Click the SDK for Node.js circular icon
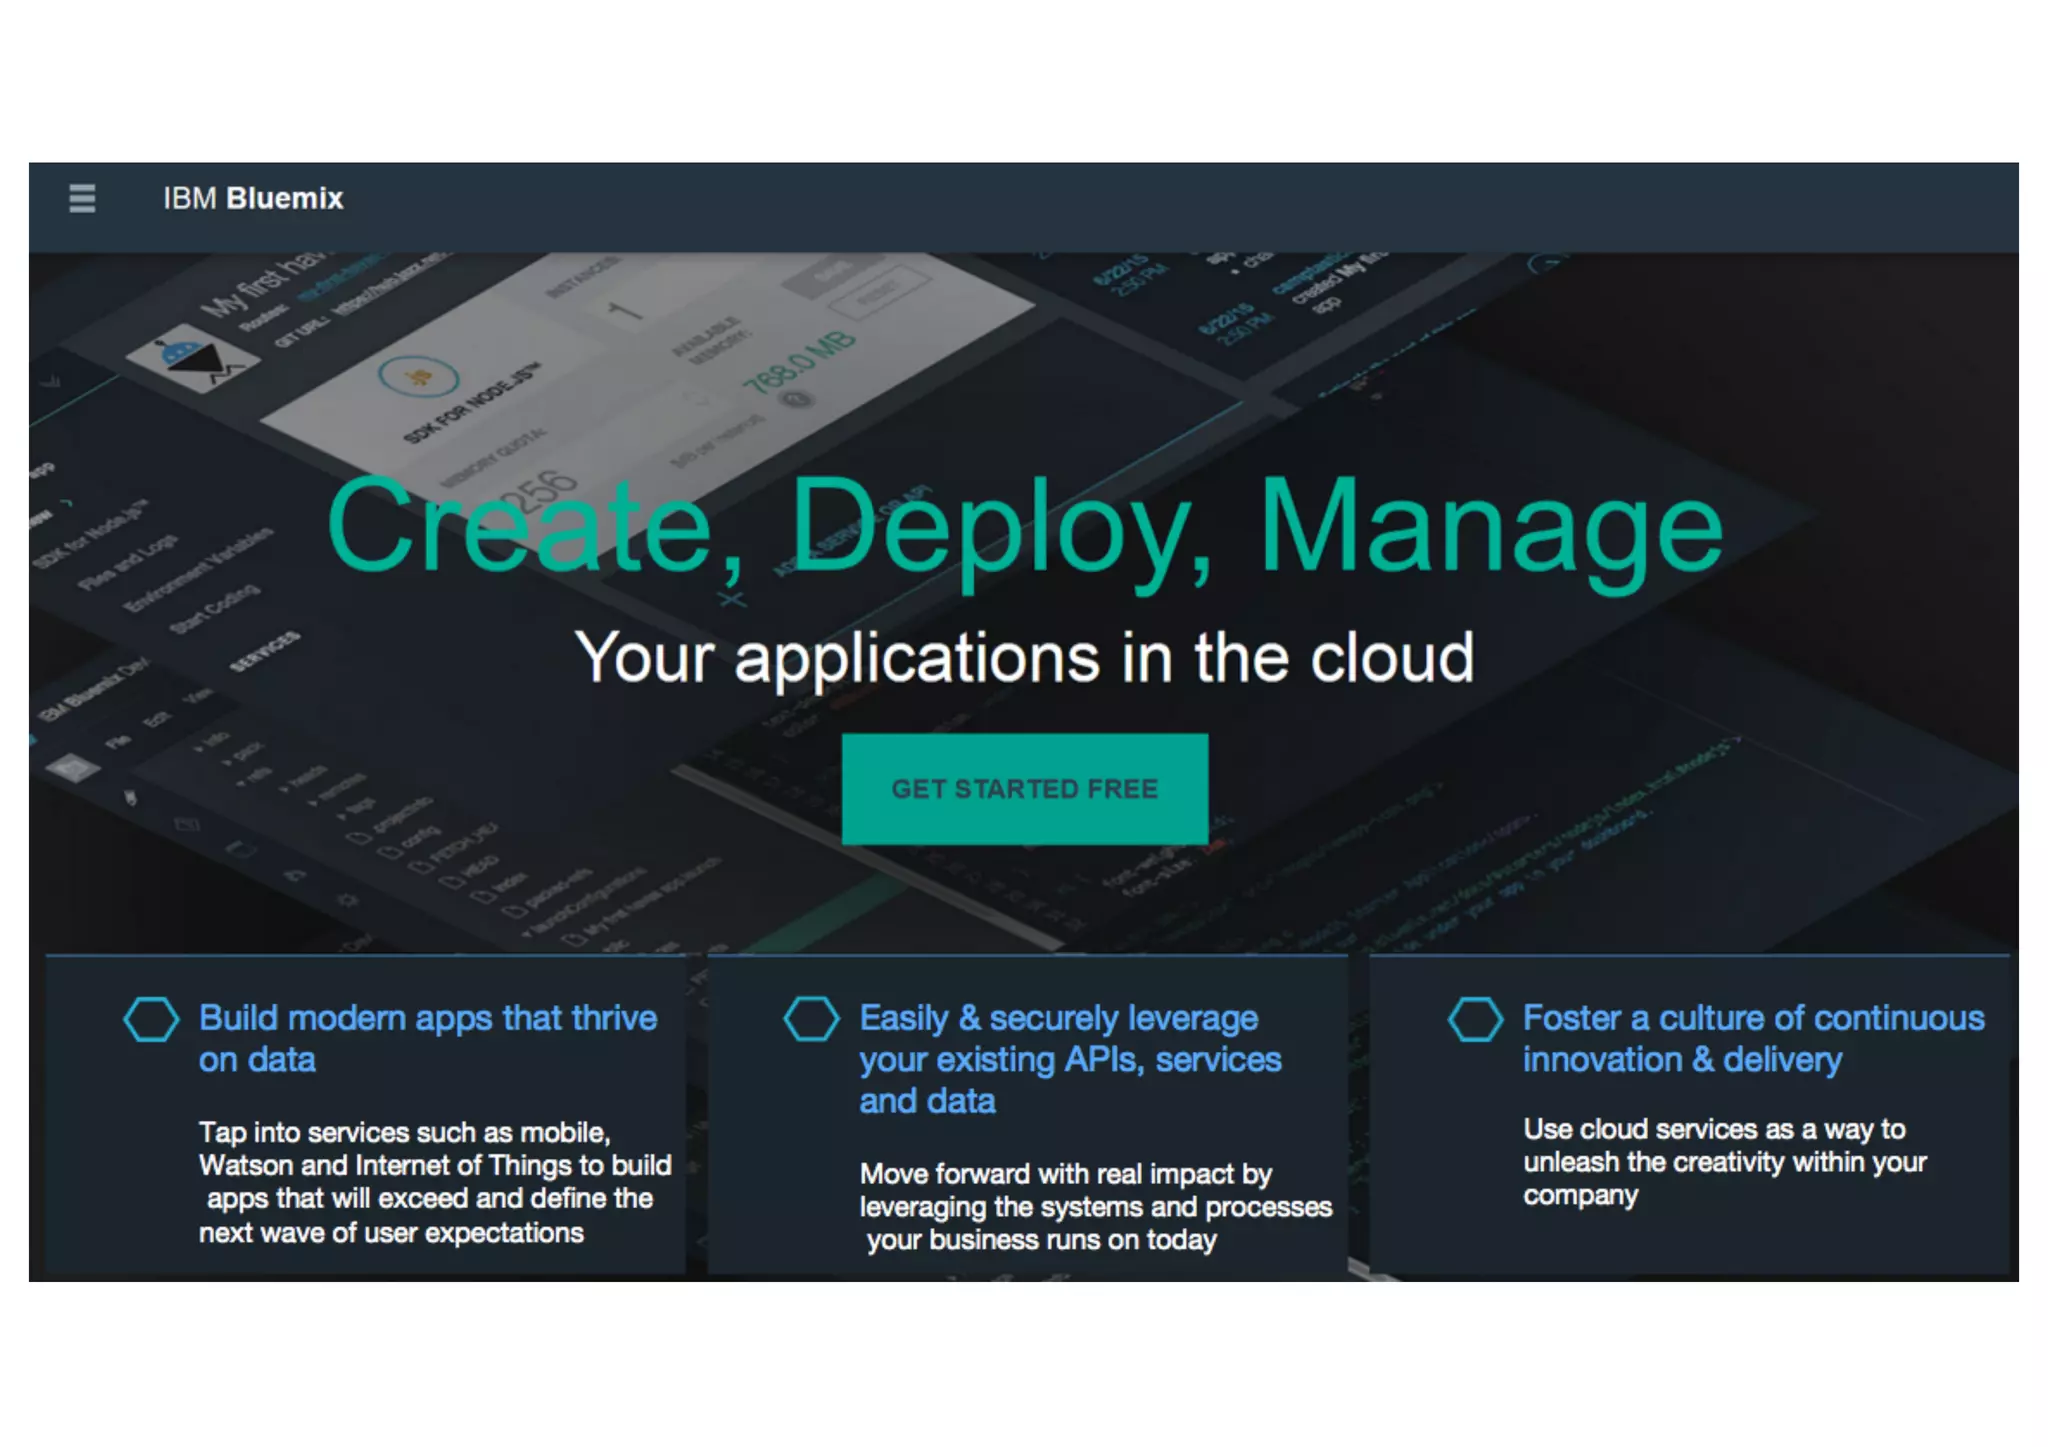 pyautogui.click(x=419, y=377)
